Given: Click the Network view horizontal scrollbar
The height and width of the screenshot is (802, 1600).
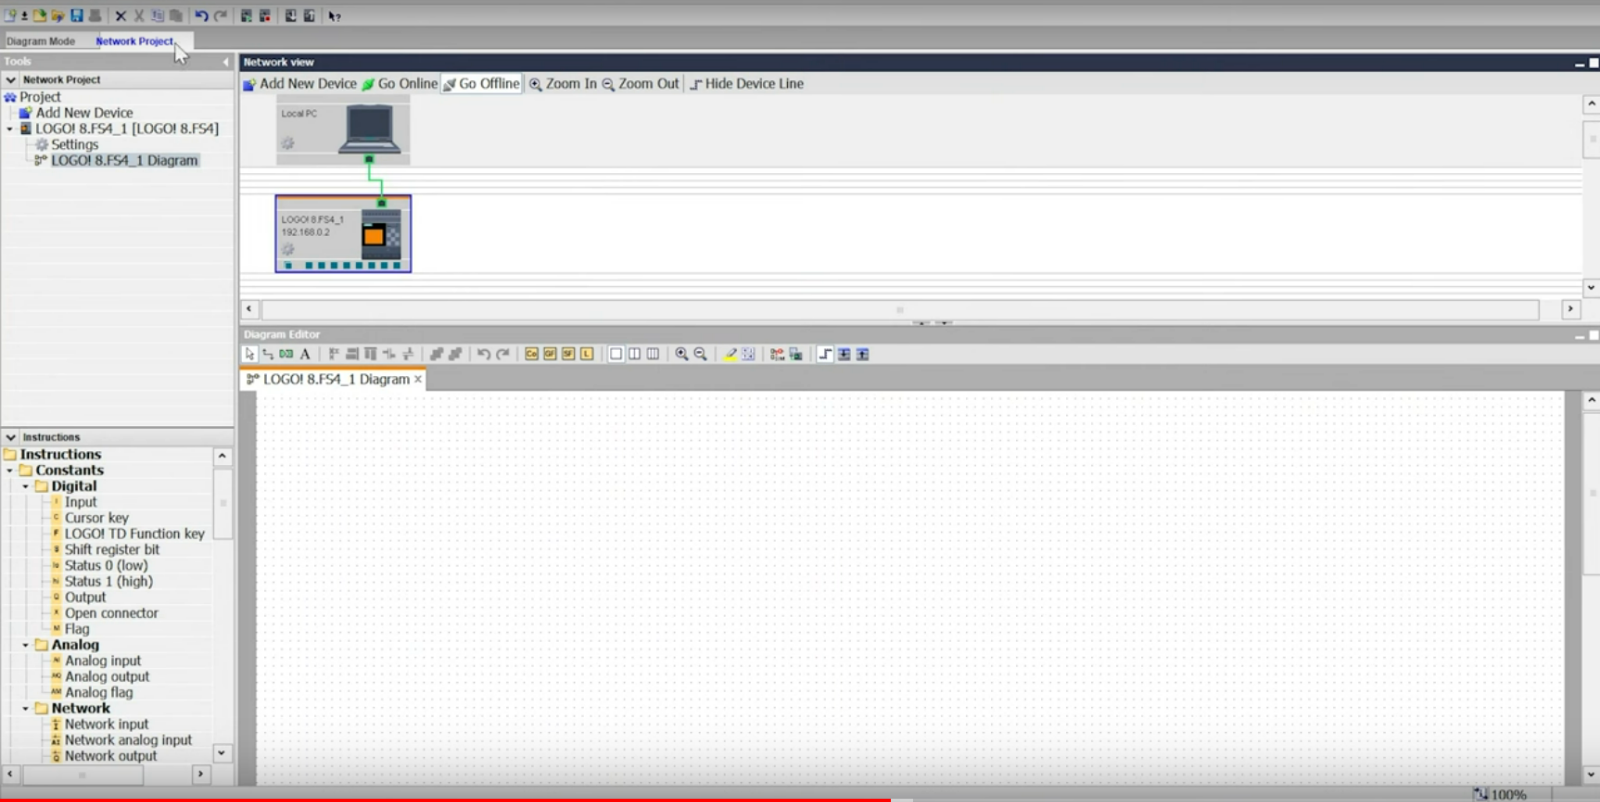Looking at the screenshot, I should pyautogui.click(x=900, y=310).
